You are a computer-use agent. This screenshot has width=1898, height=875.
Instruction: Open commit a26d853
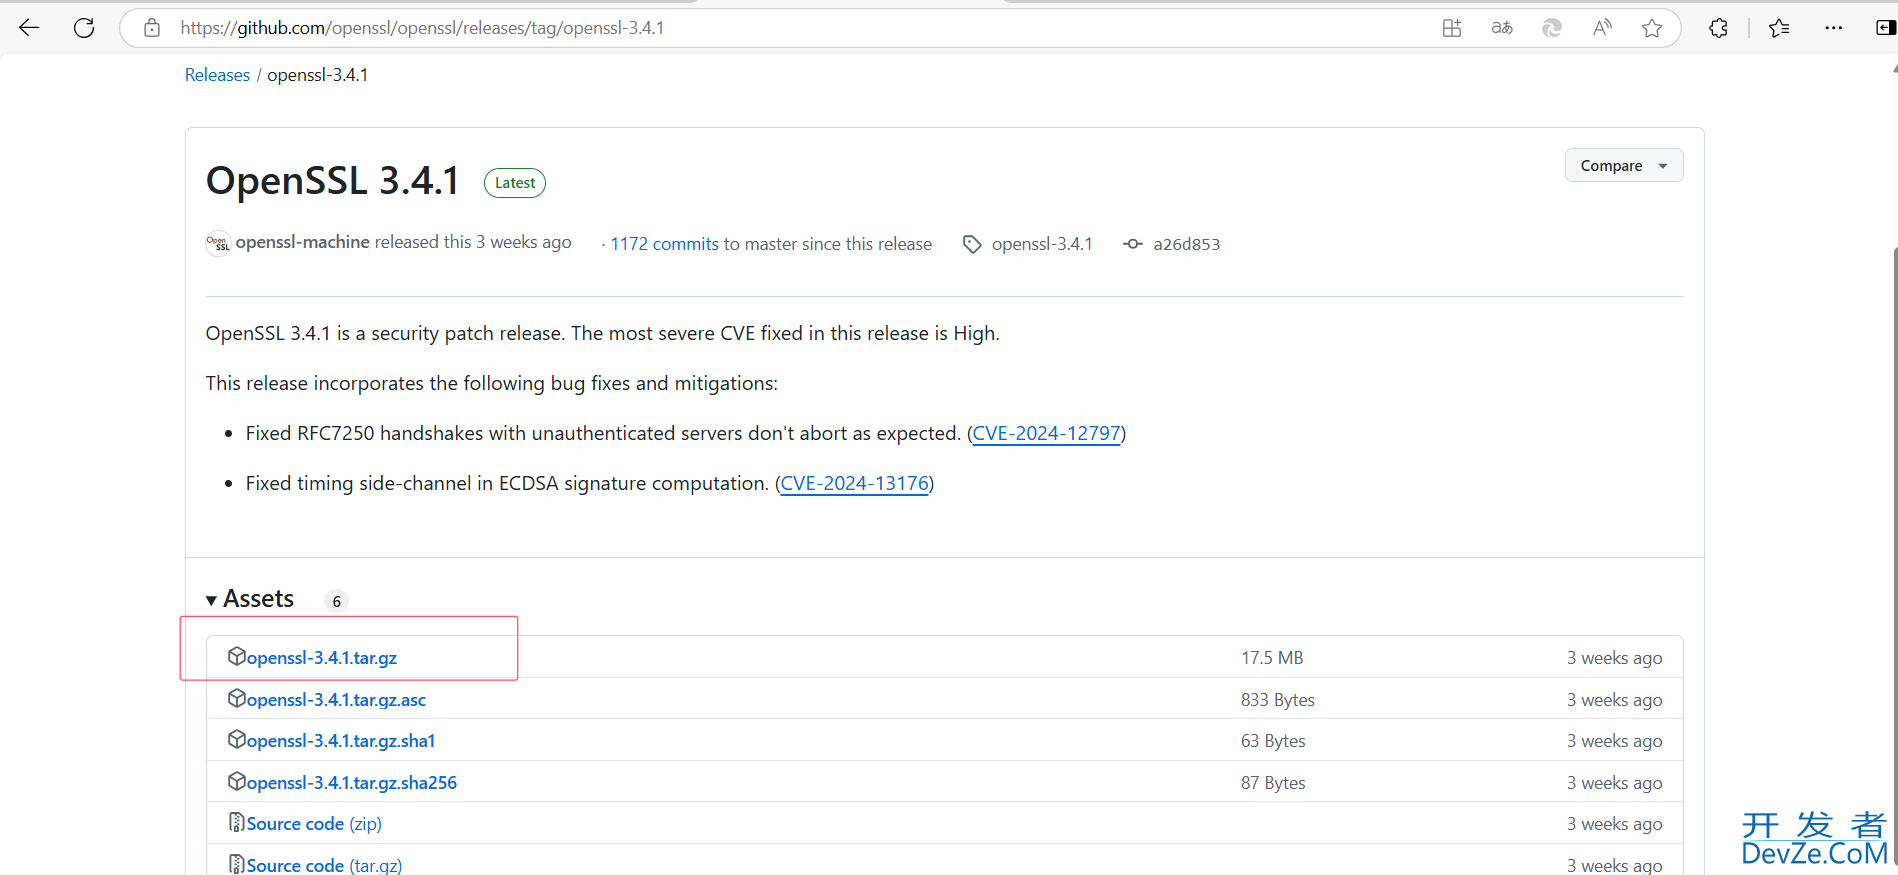1186,244
